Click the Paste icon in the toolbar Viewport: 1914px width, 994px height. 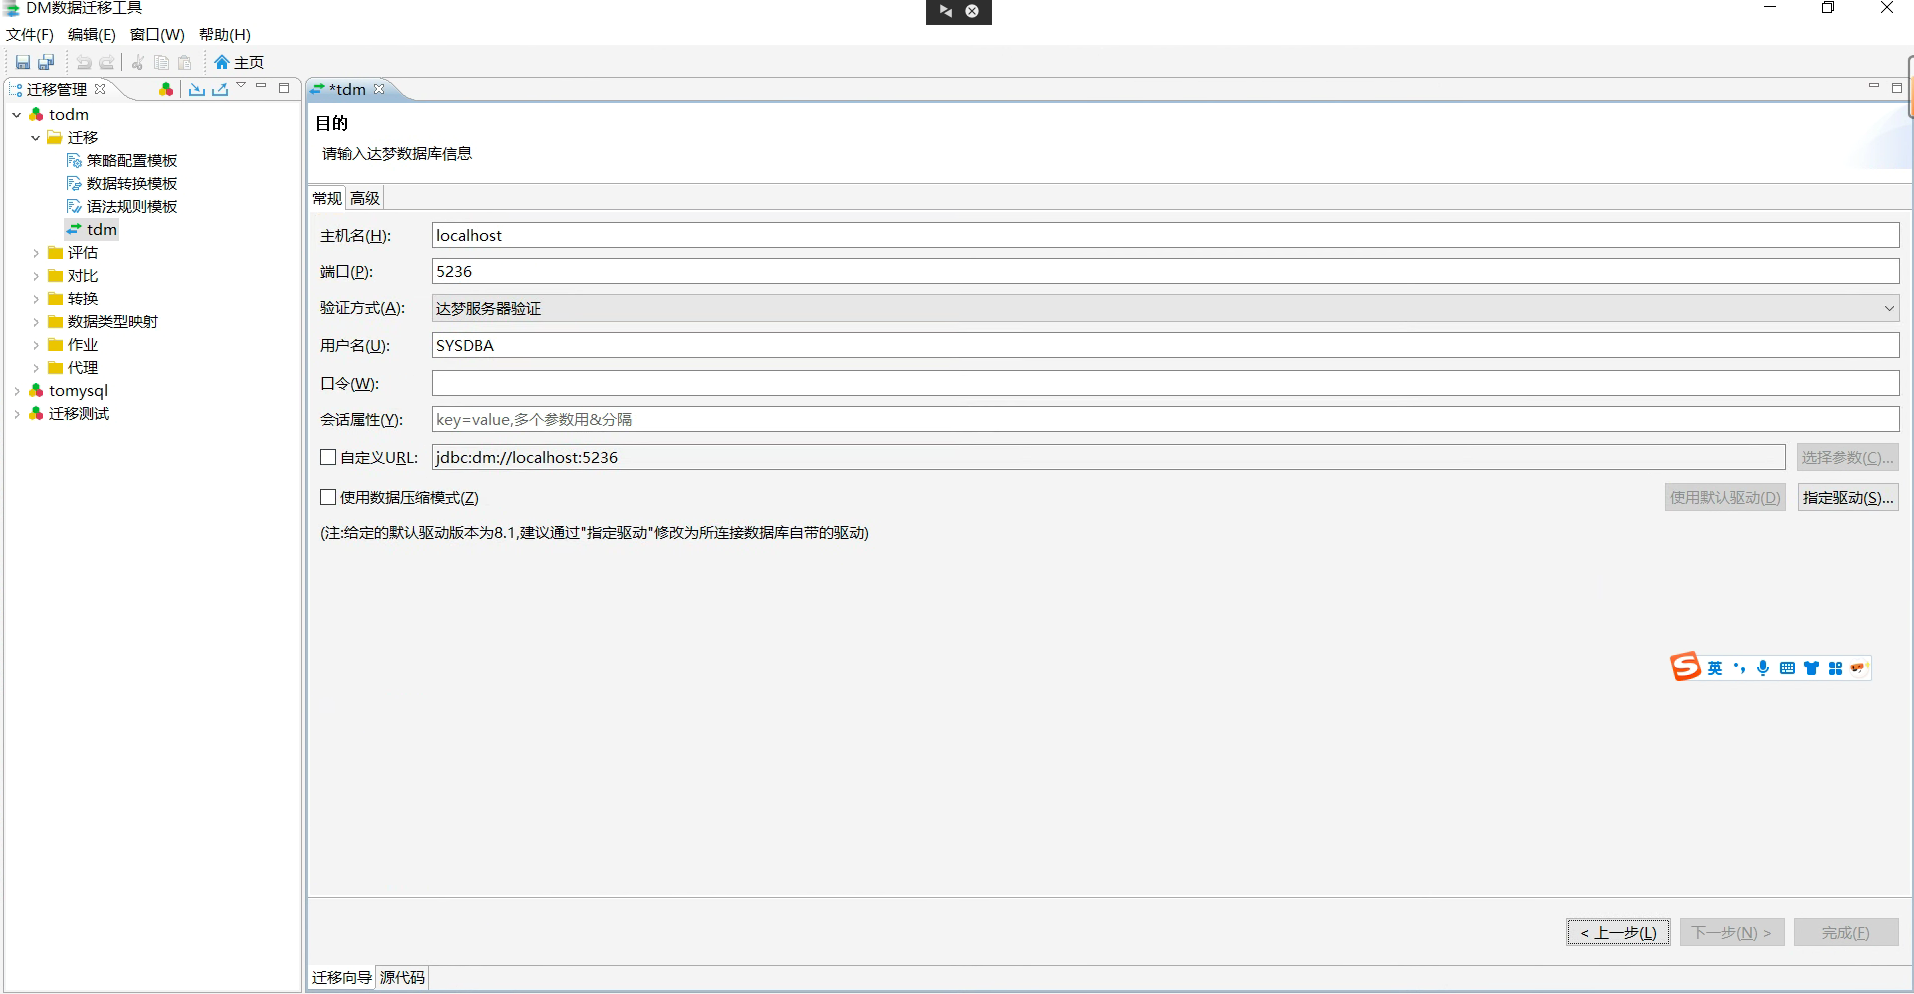pyautogui.click(x=184, y=62)
